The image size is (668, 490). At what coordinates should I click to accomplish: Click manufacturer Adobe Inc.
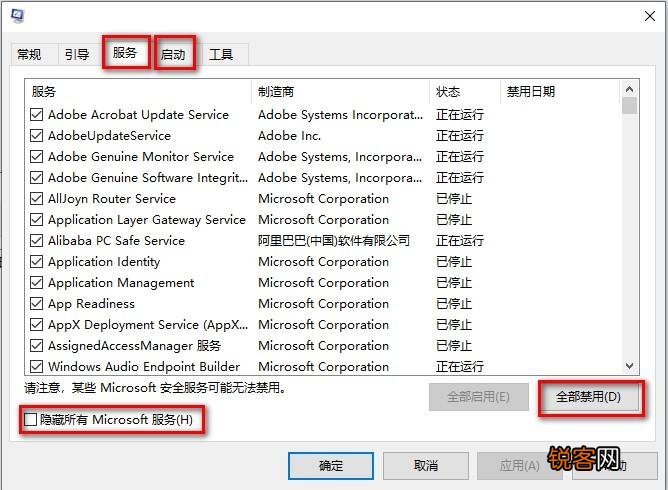(x=289, y=135)
